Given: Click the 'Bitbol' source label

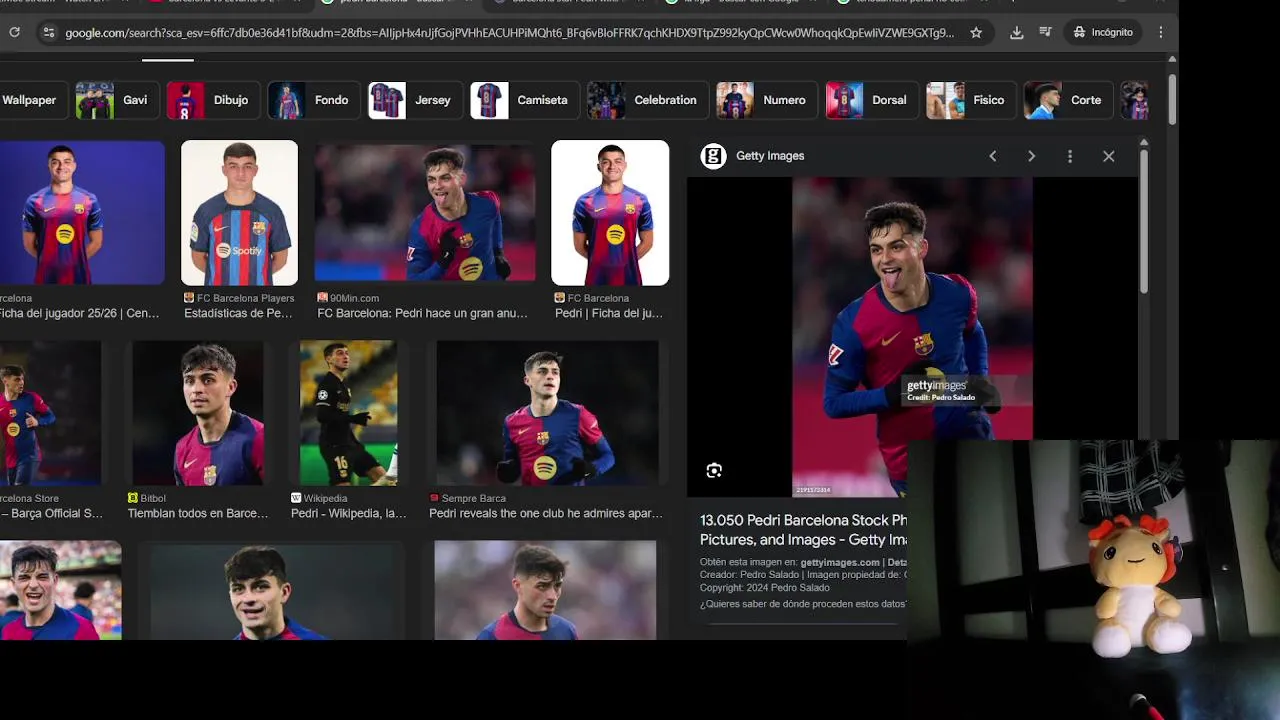Looking at the screenshot, I should tap(153, 498).
